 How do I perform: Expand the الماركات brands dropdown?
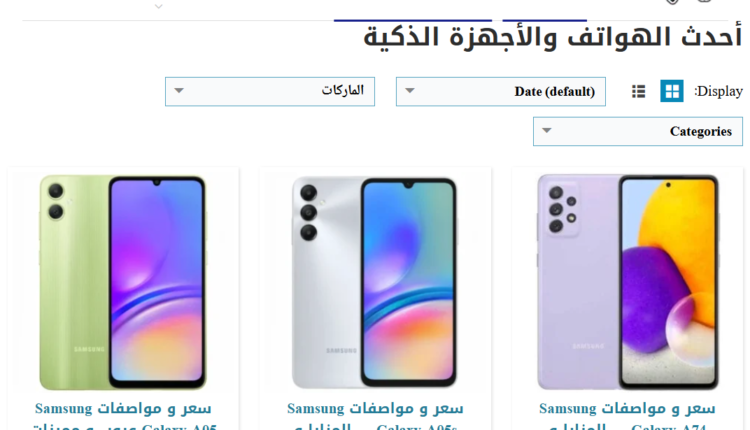click(x=270, y=91)
